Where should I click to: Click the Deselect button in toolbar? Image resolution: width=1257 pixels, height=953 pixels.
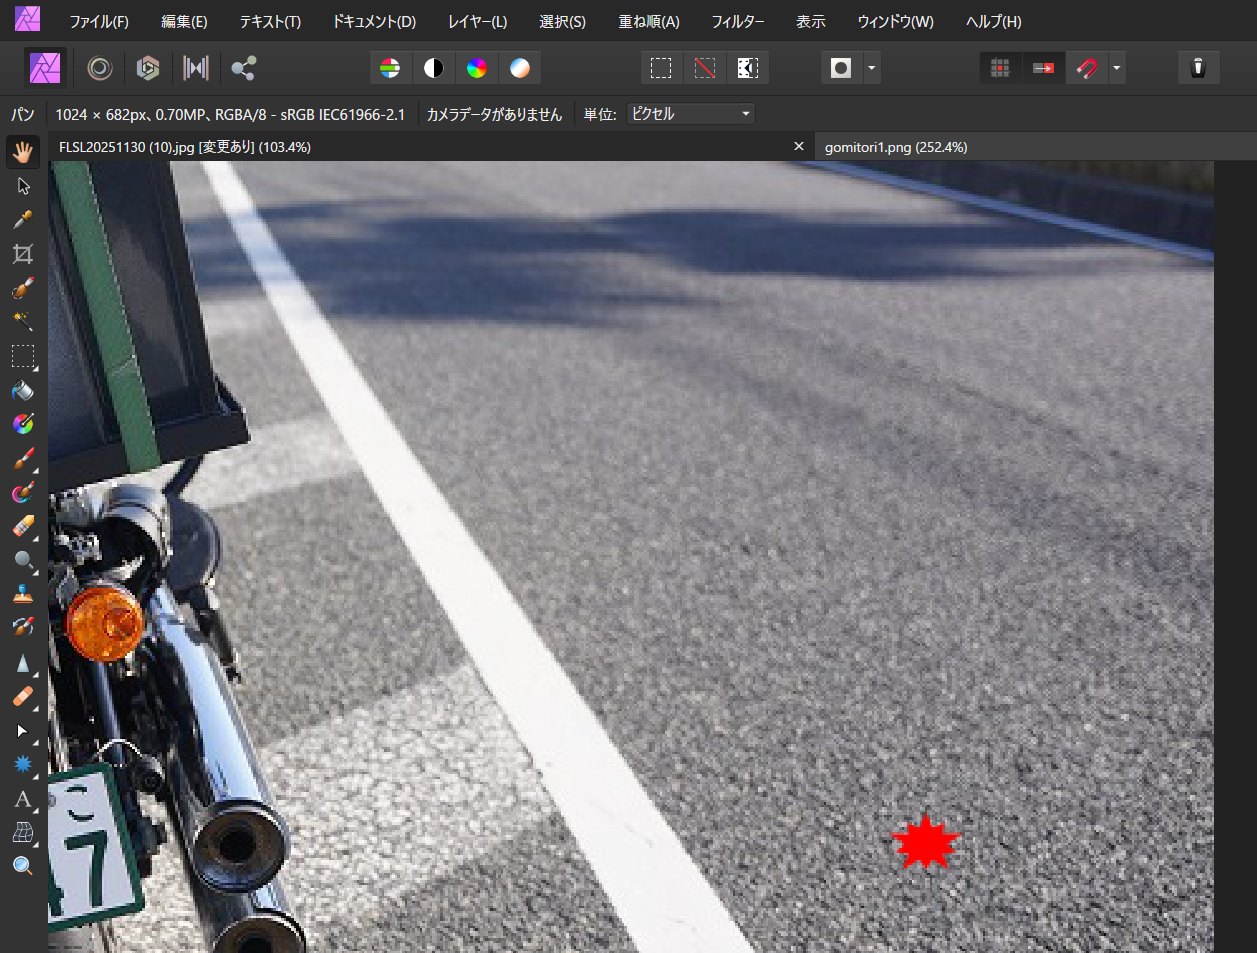pyautogui.click(x=704, y=68)
